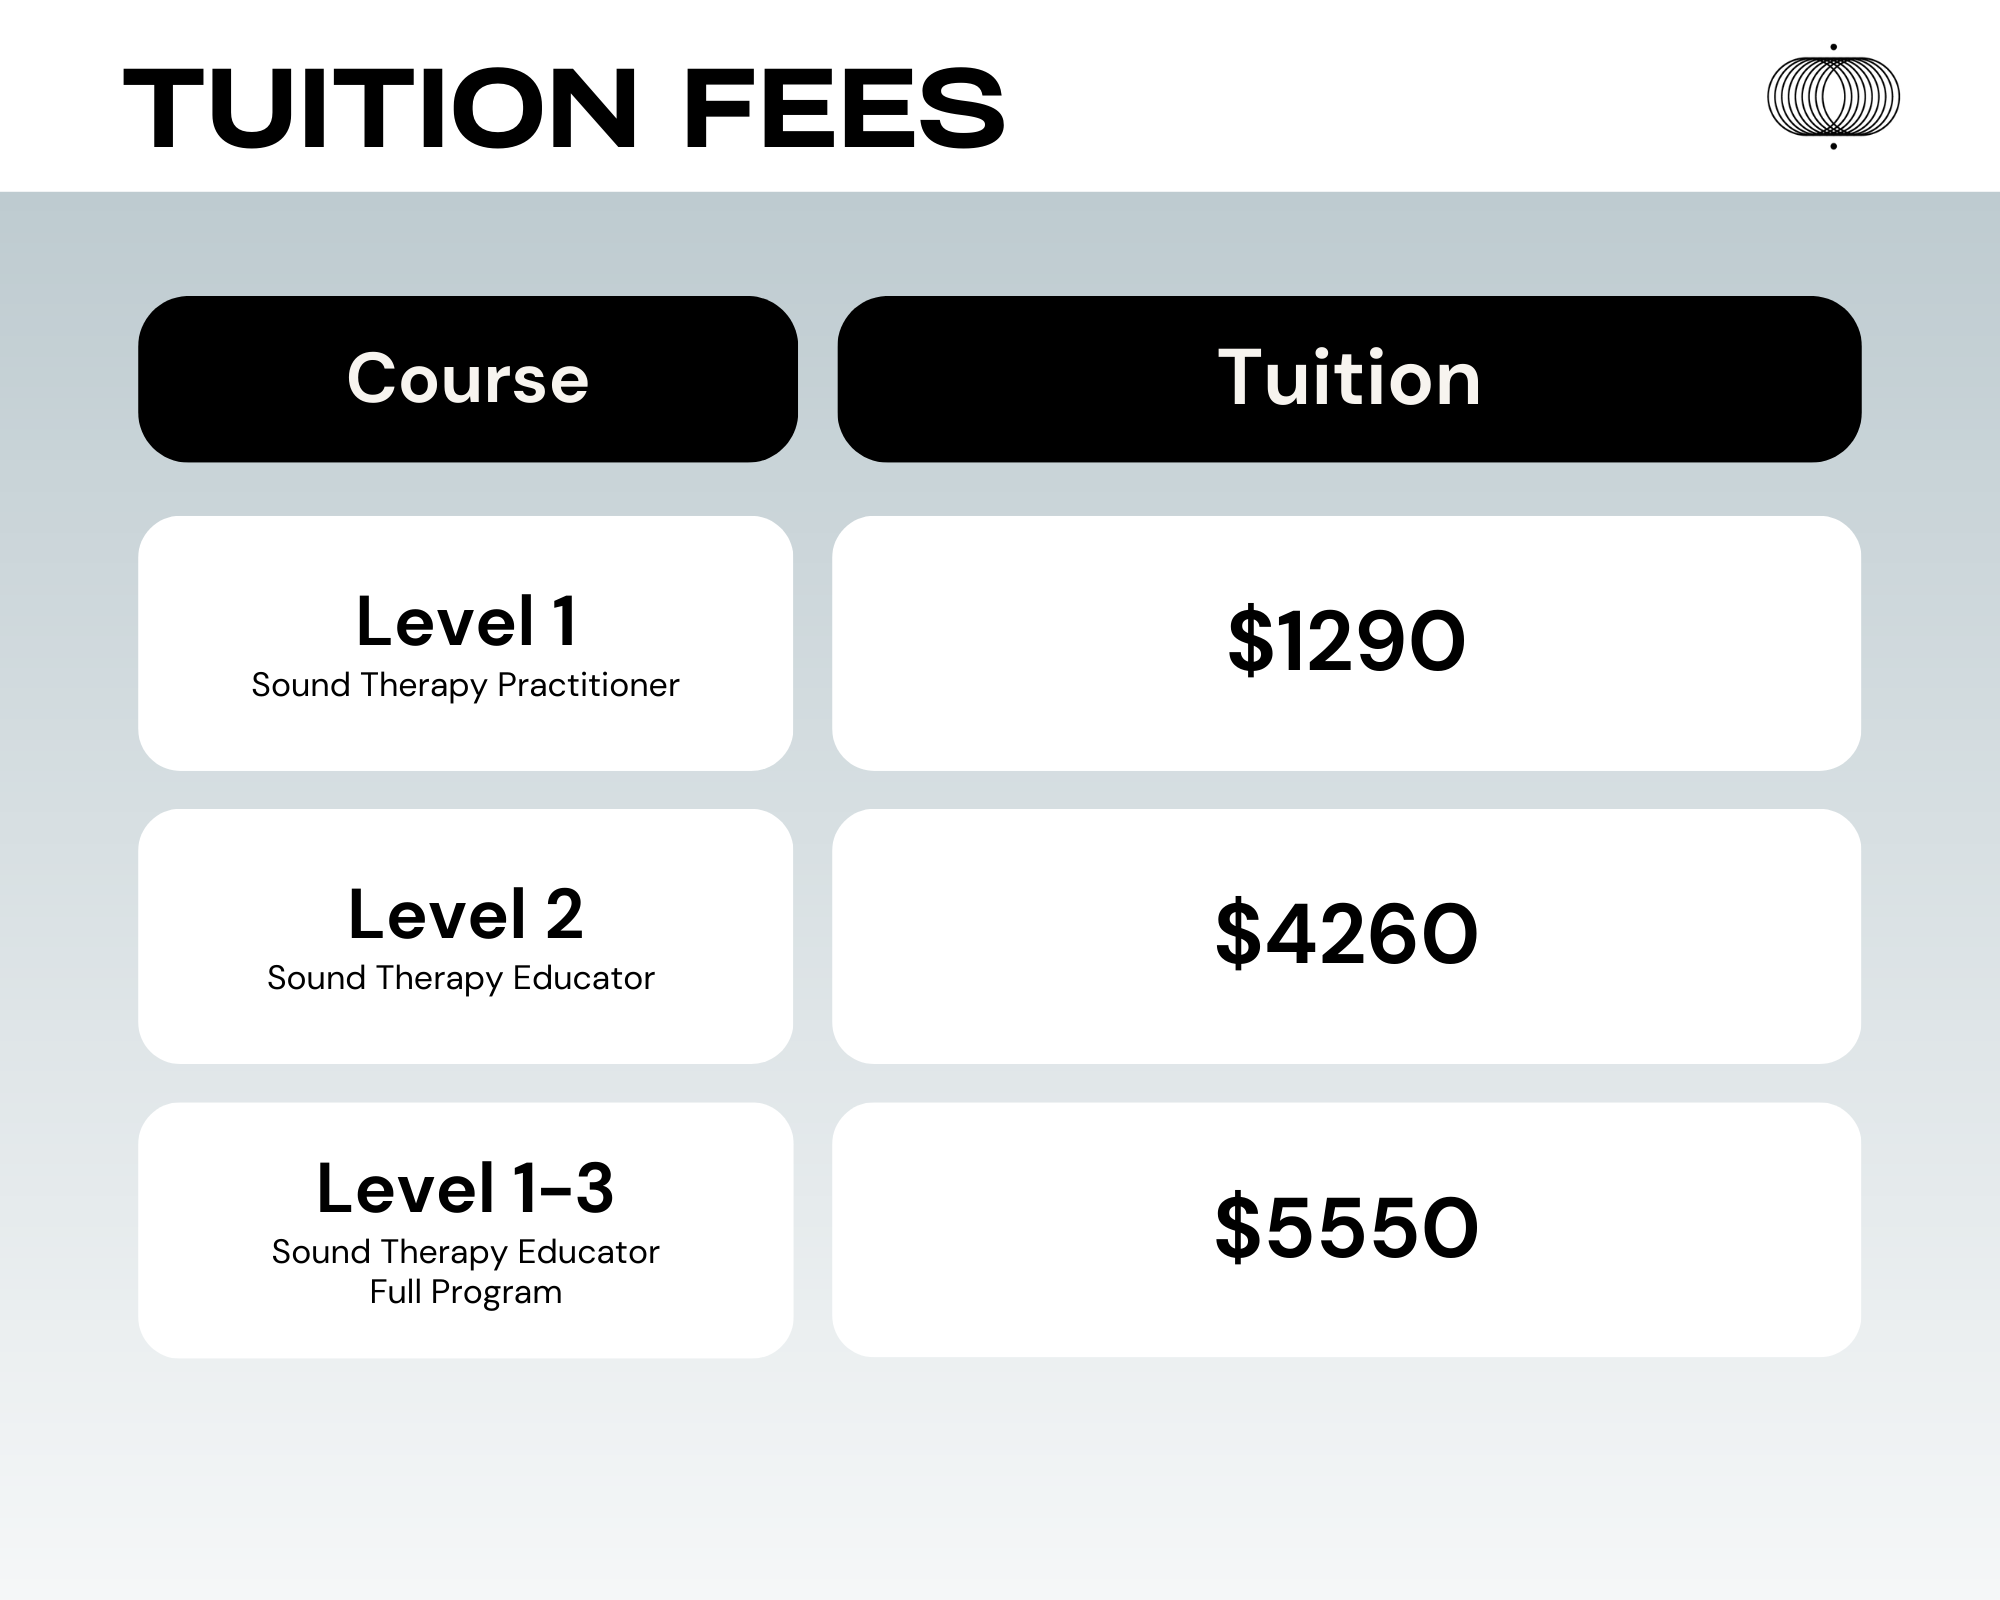
Task: Click the Level 1 title text
Action: pyautogui.click(x=467, y=621)
